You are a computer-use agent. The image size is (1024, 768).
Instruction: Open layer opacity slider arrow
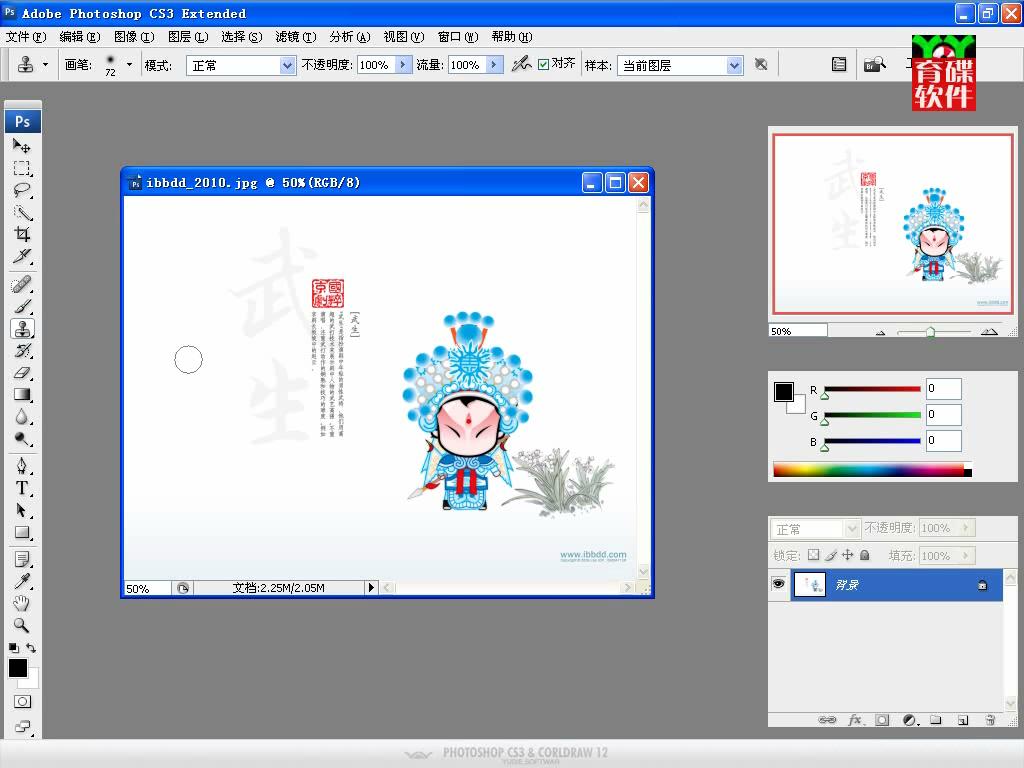point(965,528)
